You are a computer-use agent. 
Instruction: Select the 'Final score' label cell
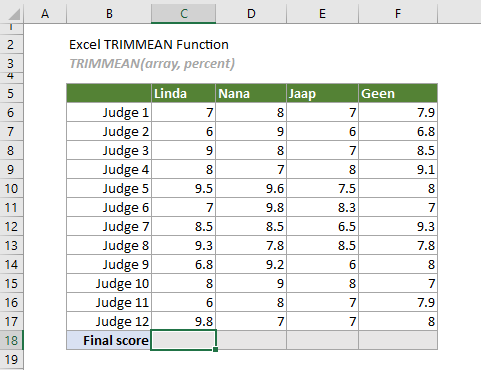(x=109, y=340)
